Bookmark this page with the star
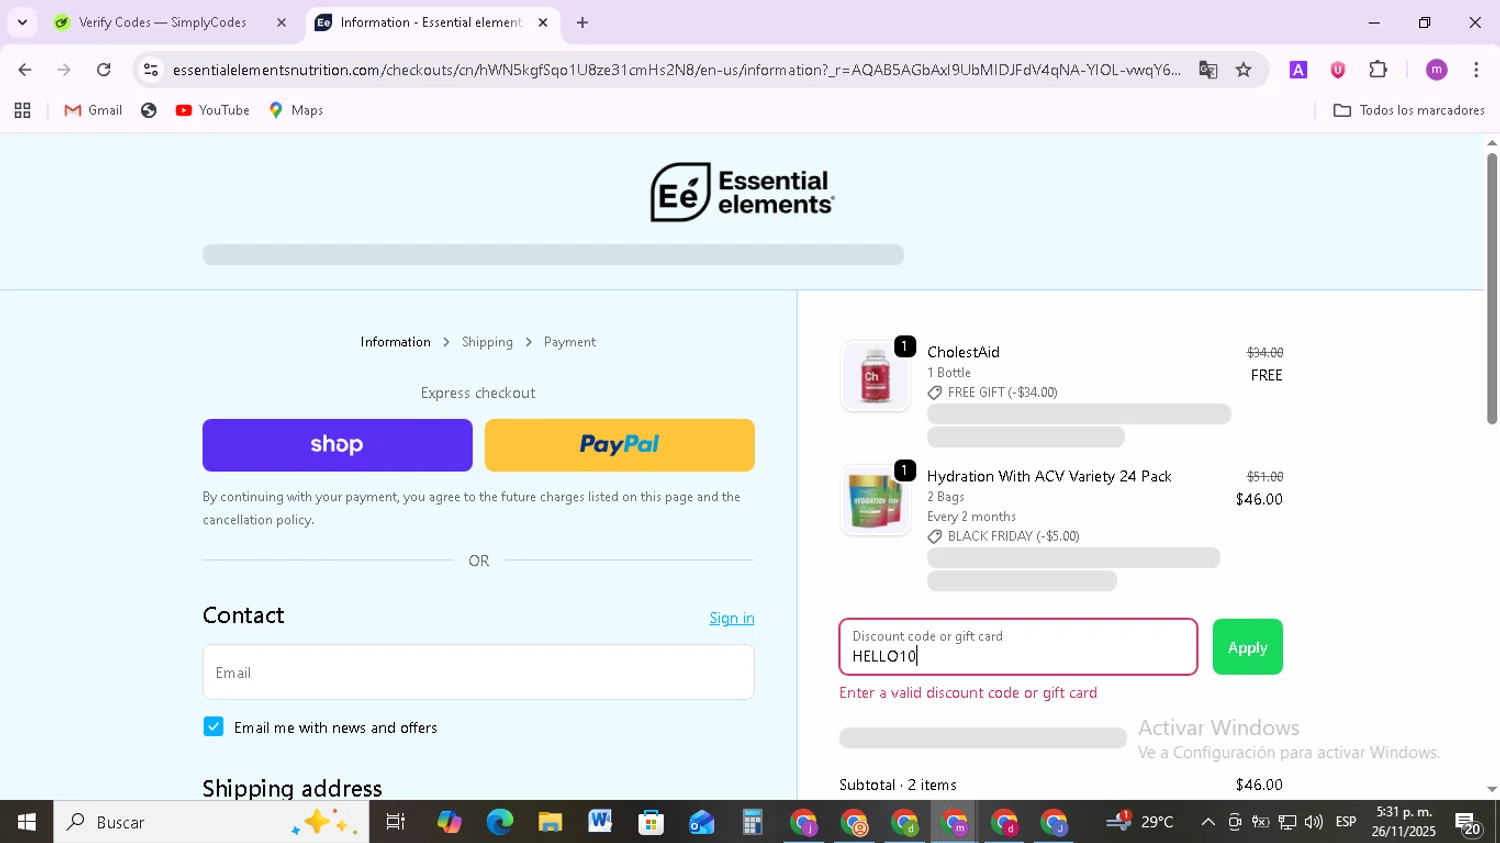1500x843 pixels. tap(1243, 70)
